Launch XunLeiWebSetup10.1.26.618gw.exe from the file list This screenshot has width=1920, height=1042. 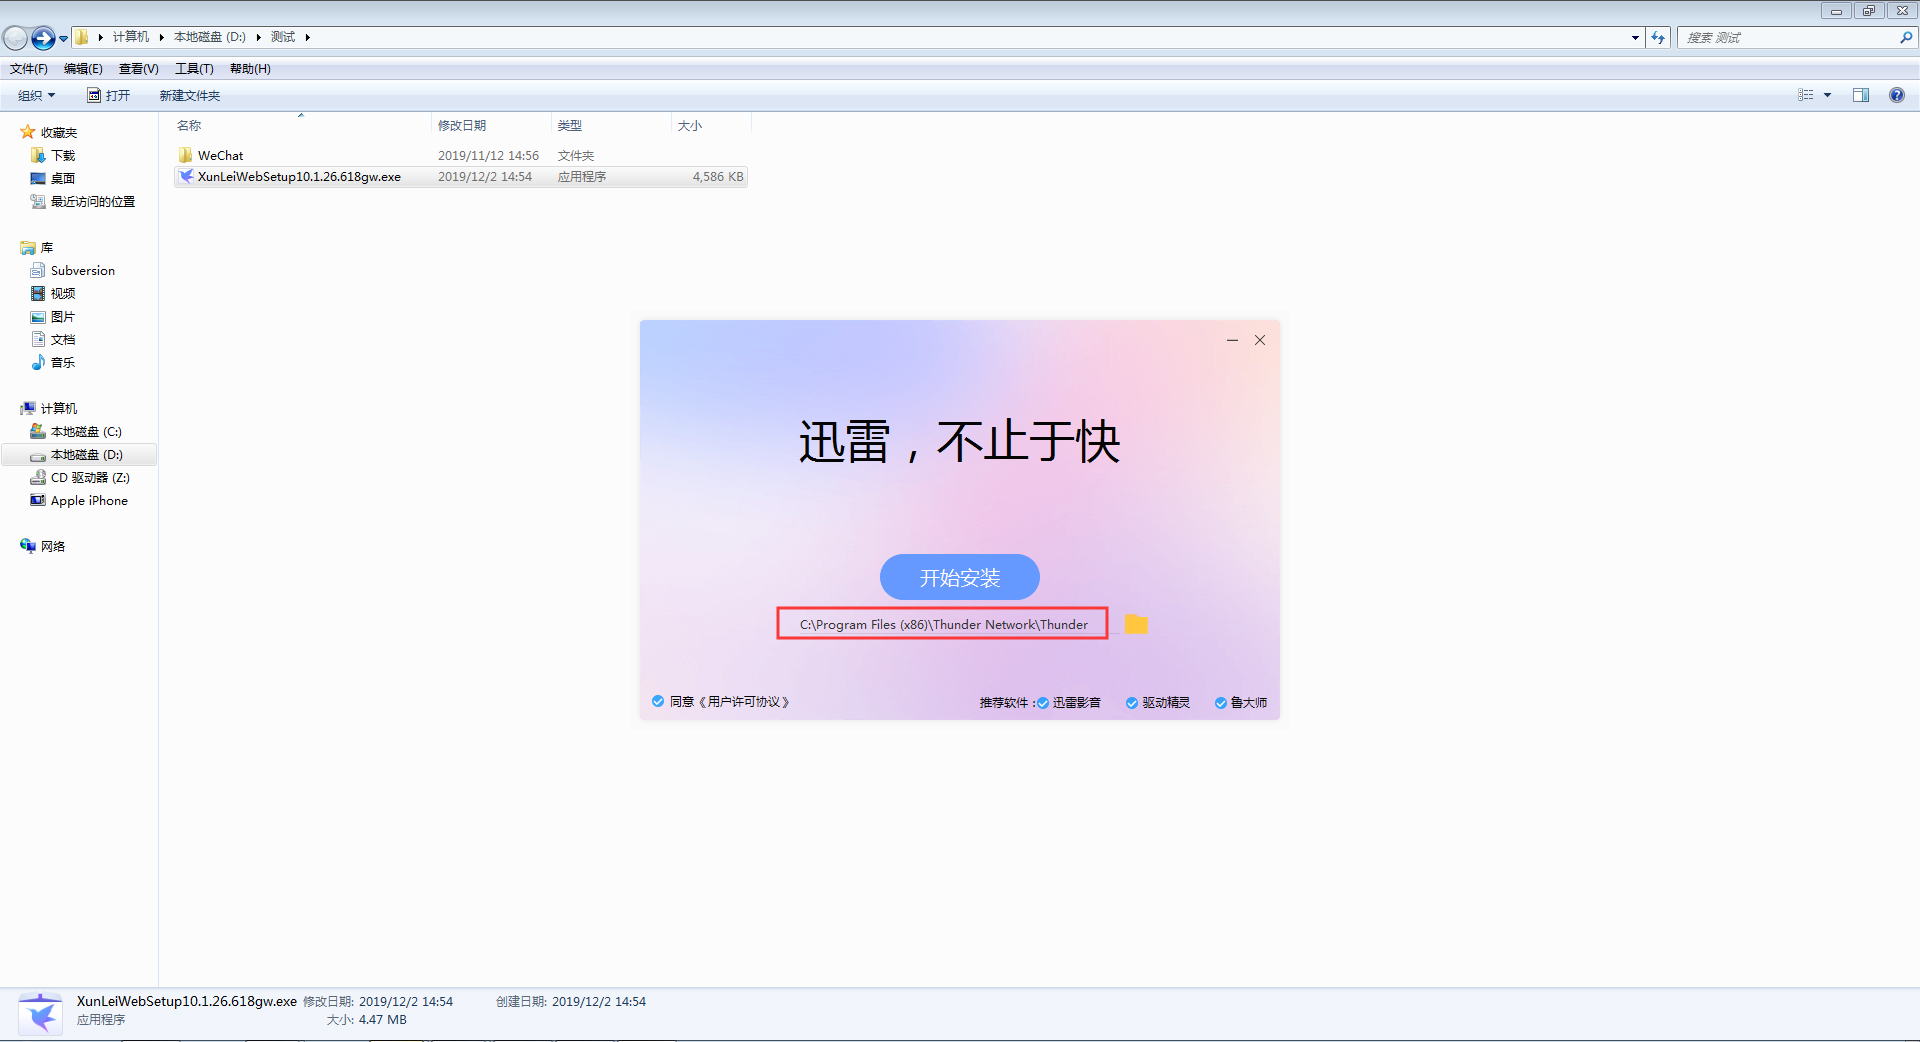click(x=299, y=176)
